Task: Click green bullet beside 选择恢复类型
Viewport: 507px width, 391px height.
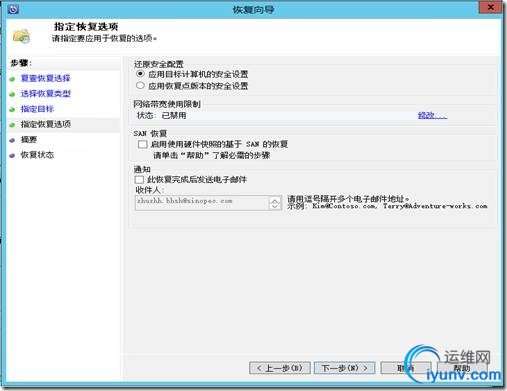Action: (12, 94)
